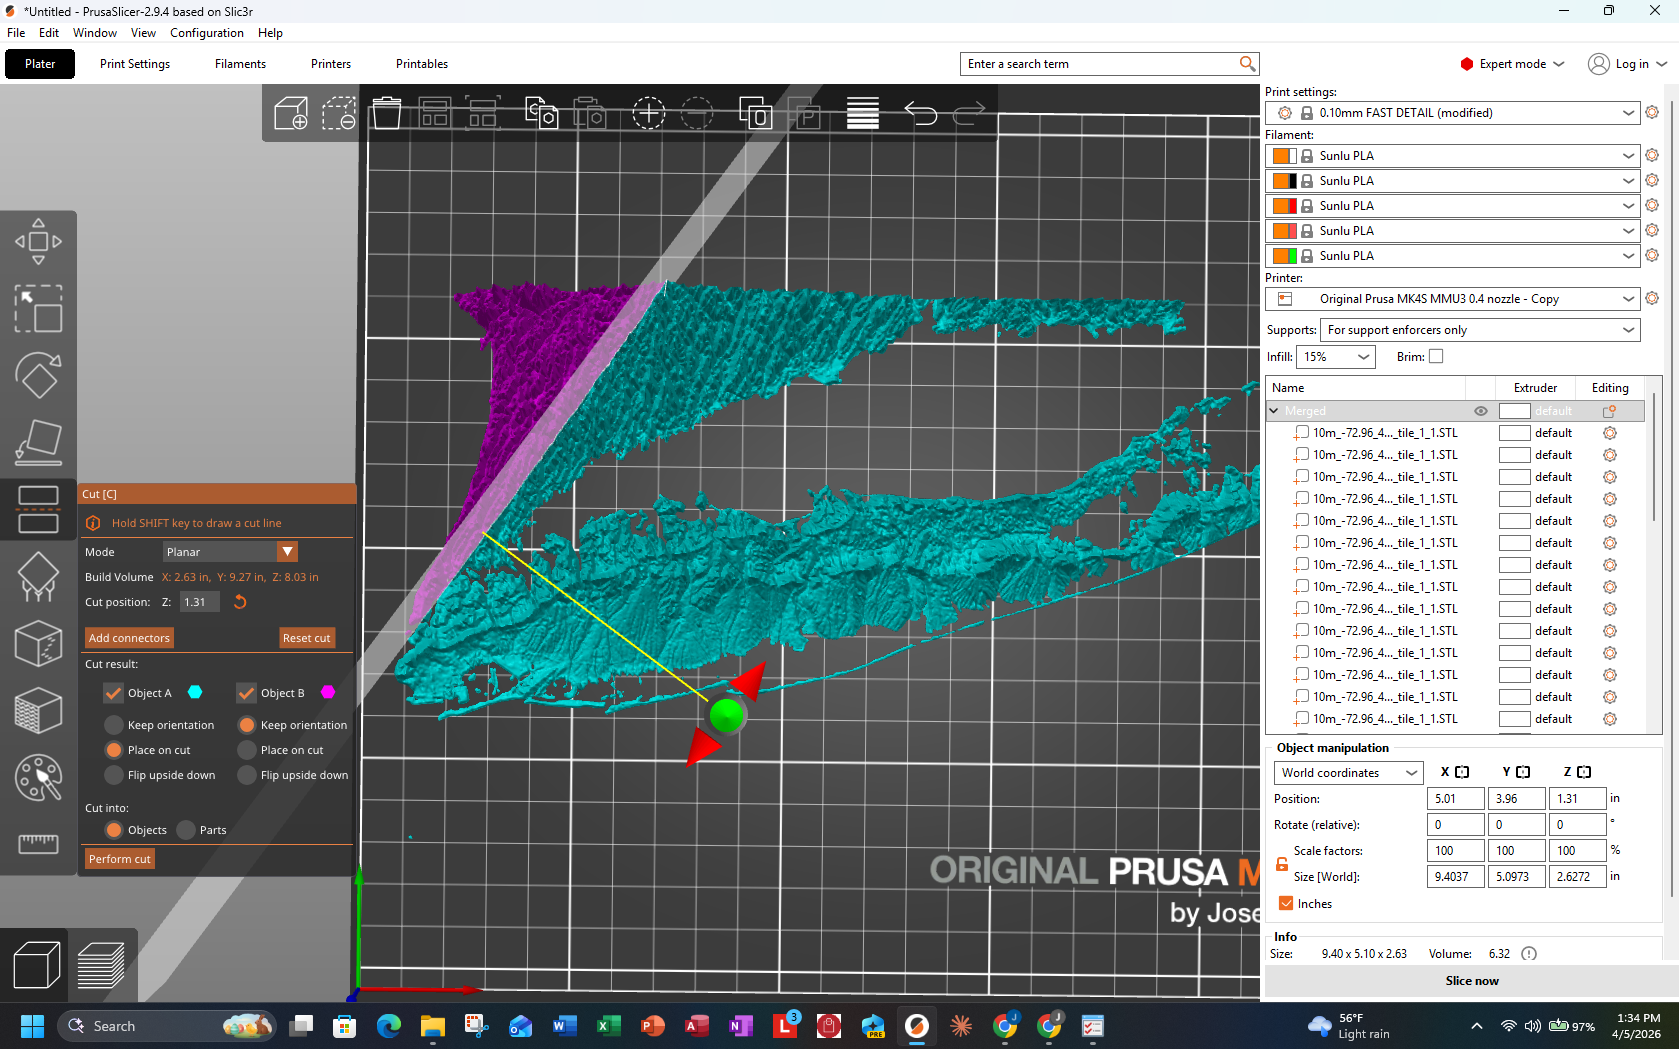Choose Parts for Cut into

click(x=186, y=830)
